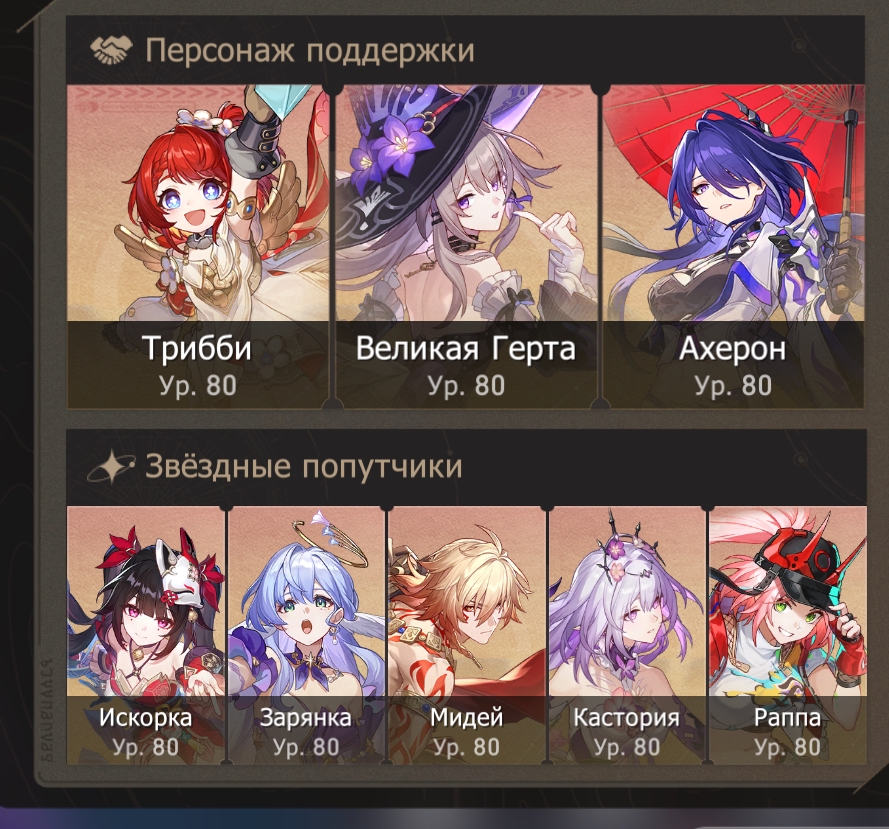Click the Кастория name label

[626, 717]
